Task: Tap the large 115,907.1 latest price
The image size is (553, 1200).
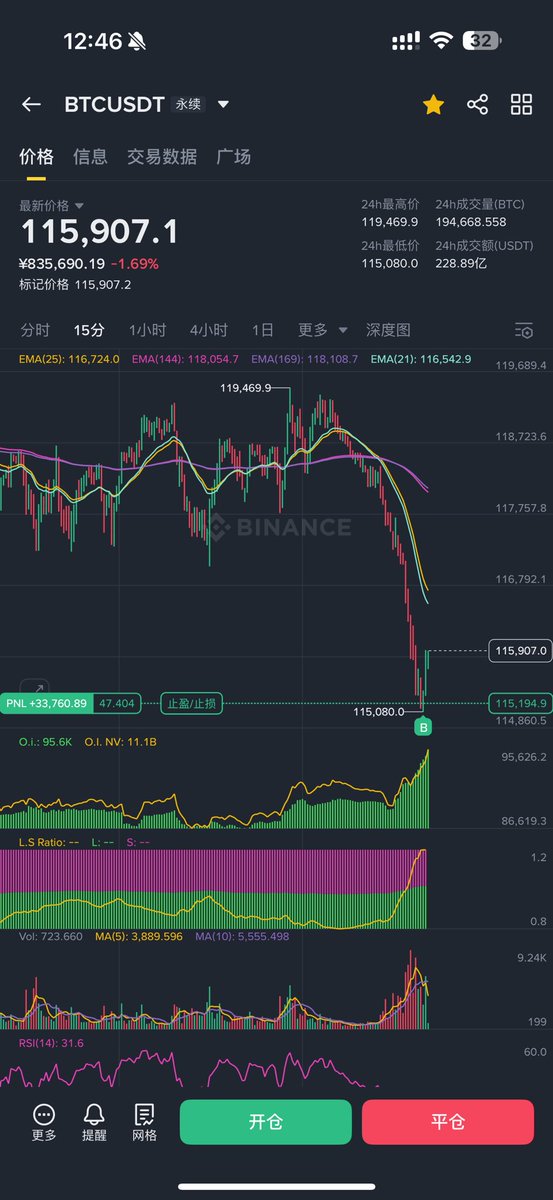Action: (x=99, y=233)
